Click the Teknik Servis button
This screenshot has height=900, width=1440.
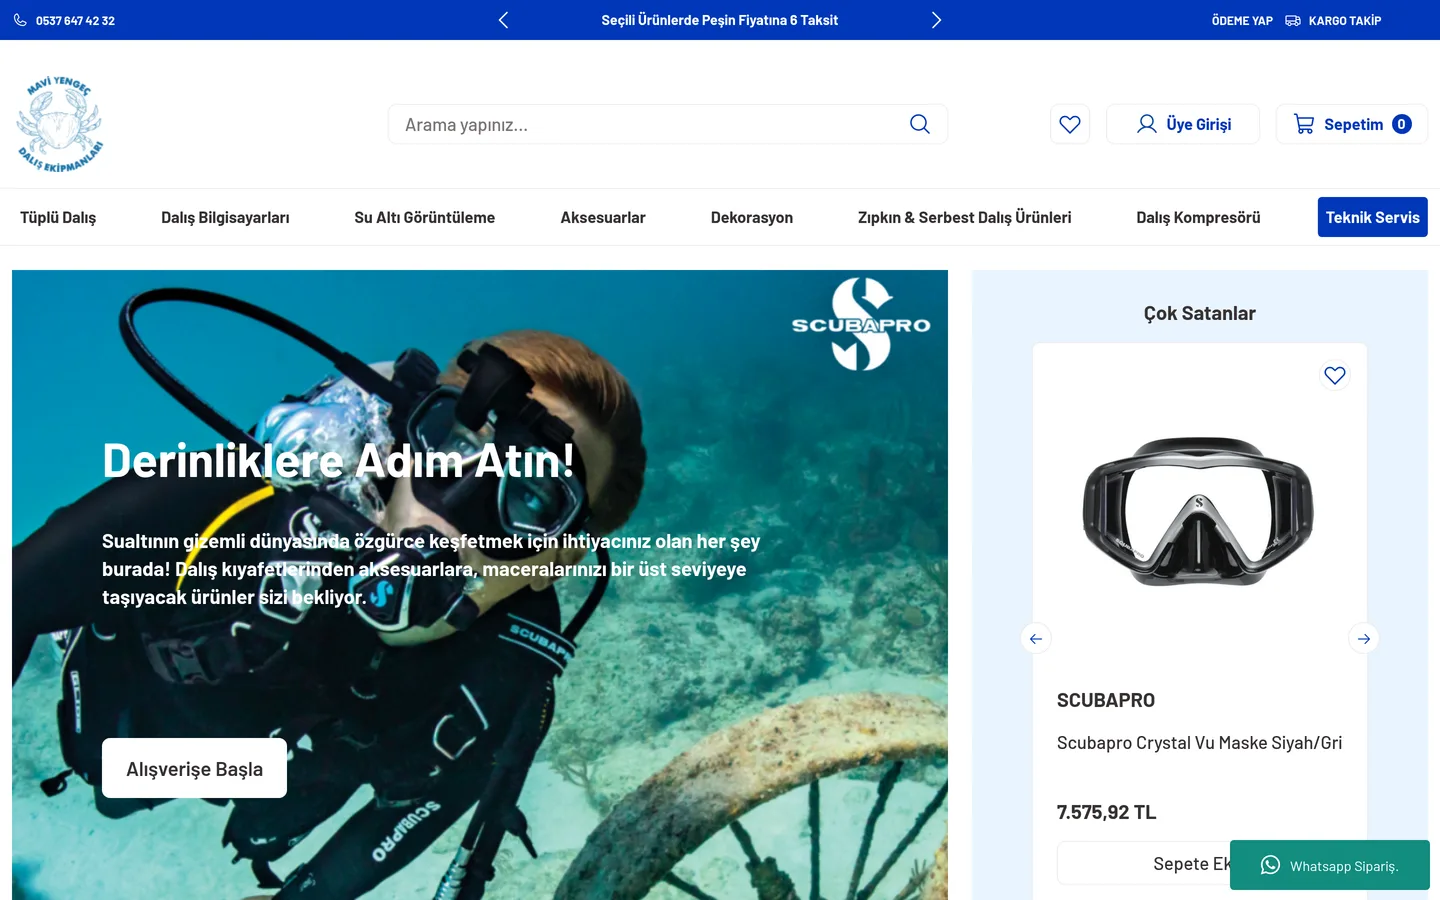(x=1373, y=217)
